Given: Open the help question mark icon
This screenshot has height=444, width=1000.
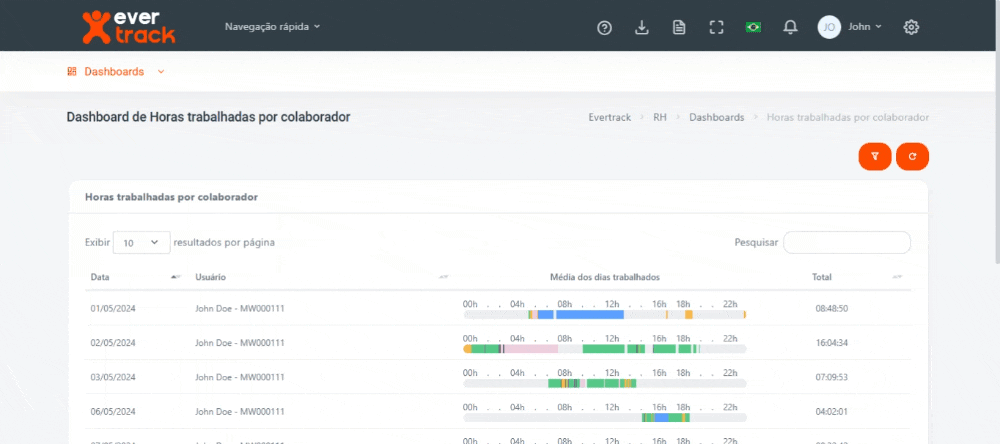Looking at the screenshot, I should tap(604, 27).
